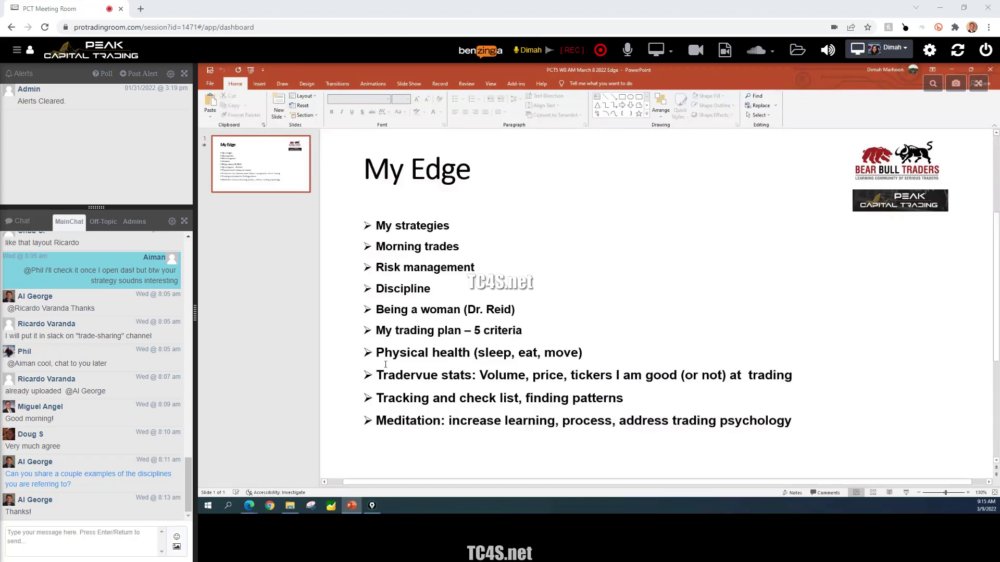Screen dimensions: 1000x562
Task: Toggle the speaker volume icon
Action: click(828, 50)
